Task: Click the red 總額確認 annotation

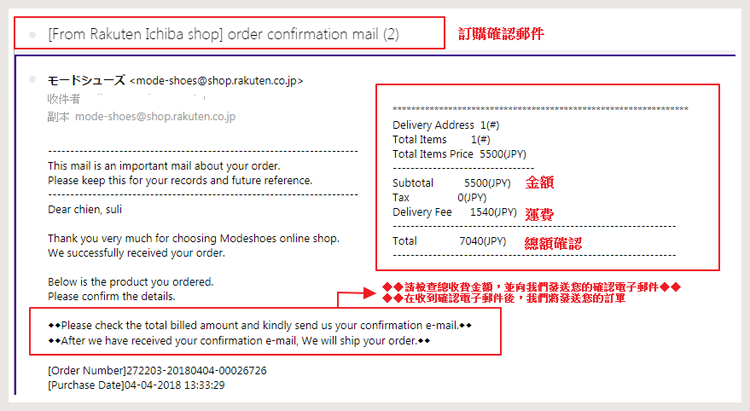Action: 553,244
